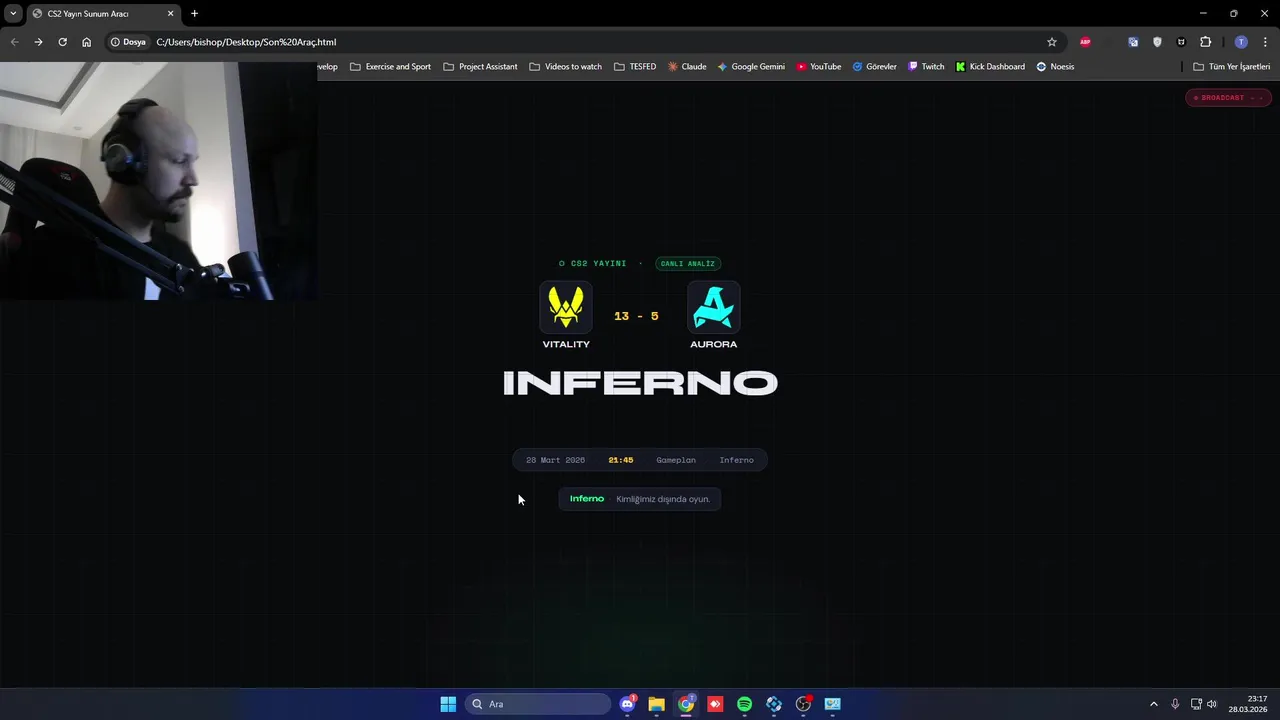This screenshot has width=1280, height=720.
Task: Open the Chrome three-dot menu
Action: click(x=1266, y=42)
